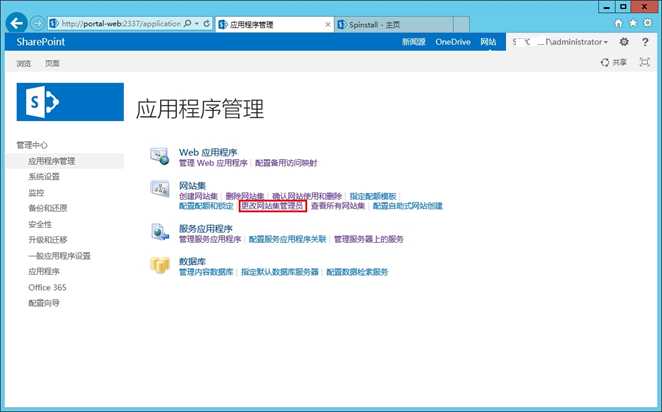Click the address bar search magnifier icon
The width and height of the screenshot is (662, 412).
coord(187,24)
